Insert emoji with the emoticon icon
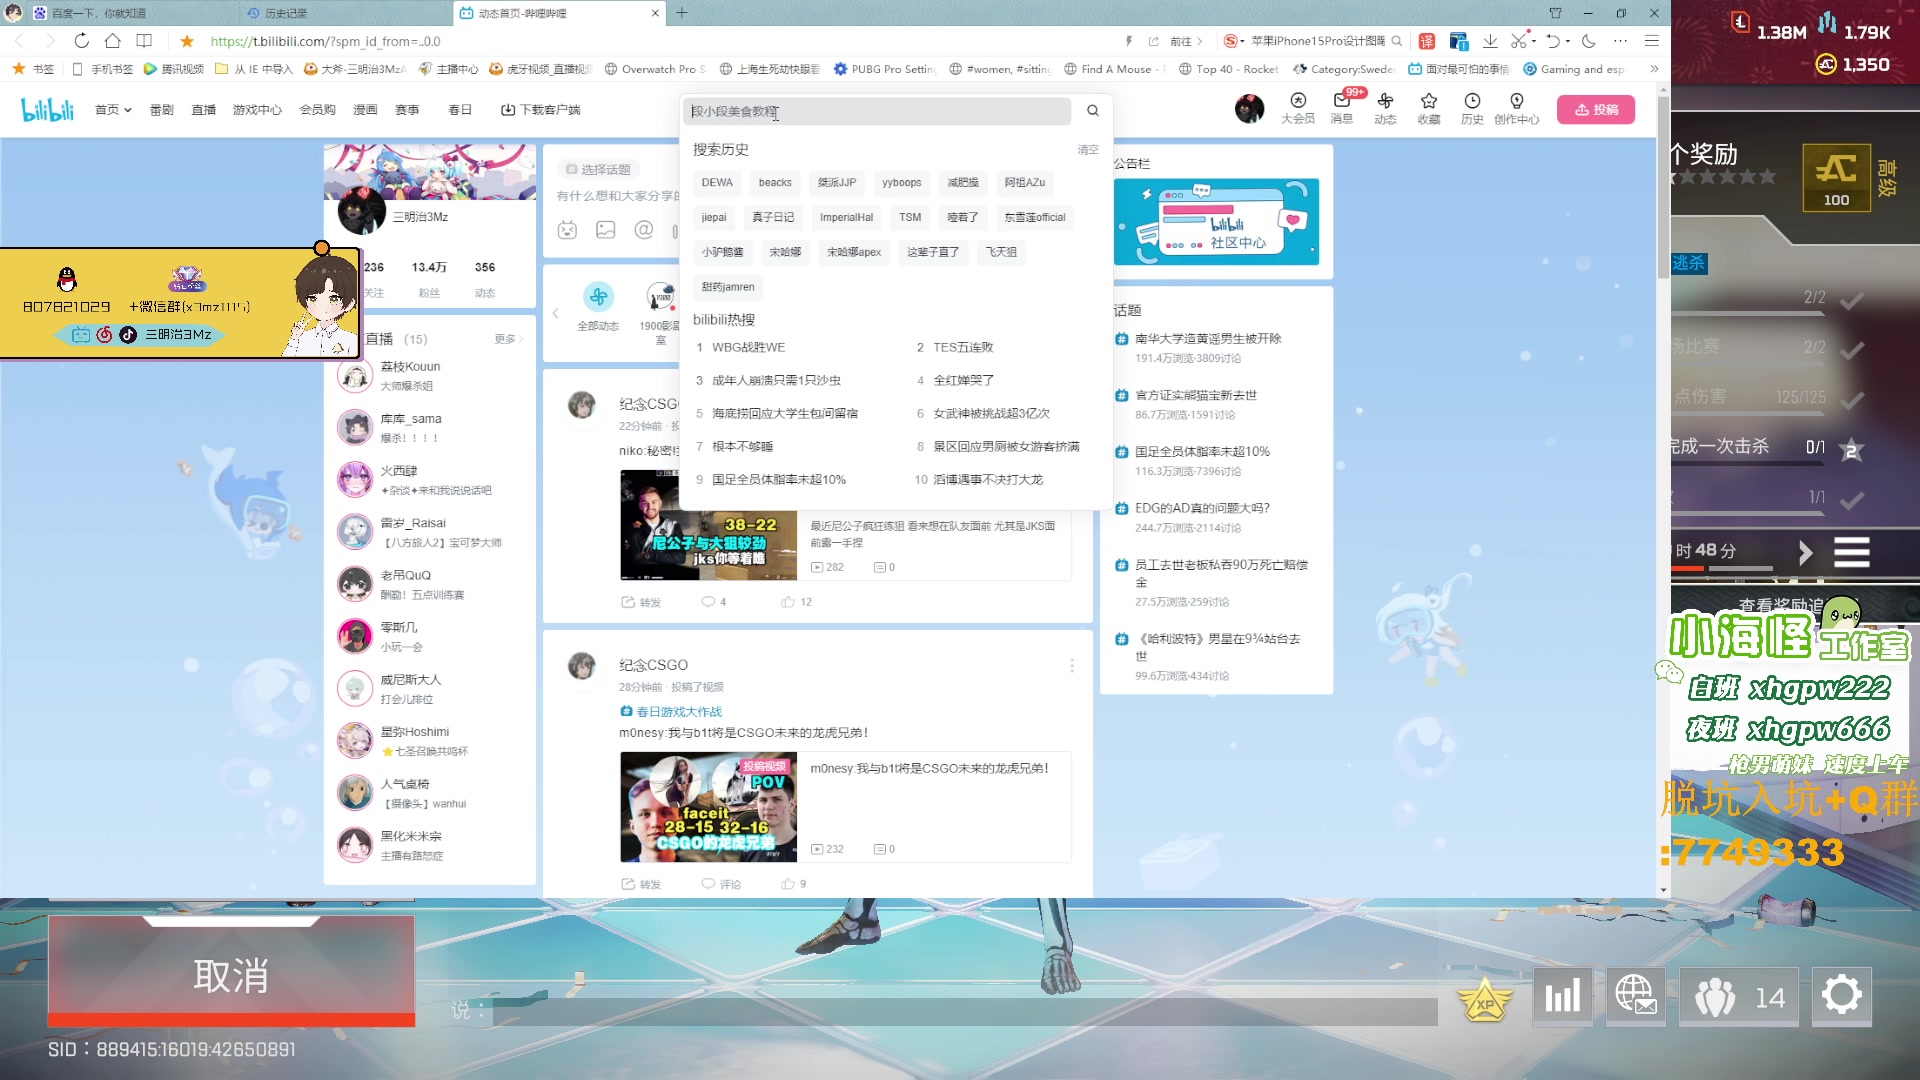Image resolution: width=1920 pixels, height=1080 pixels. coord(567,230)
